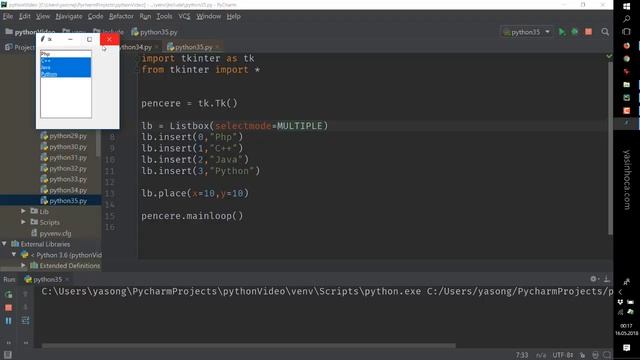The height and width of the screenshot is (360, 640).
Task: Select python35.py in the project tree
Action: (x=68, y=200)
